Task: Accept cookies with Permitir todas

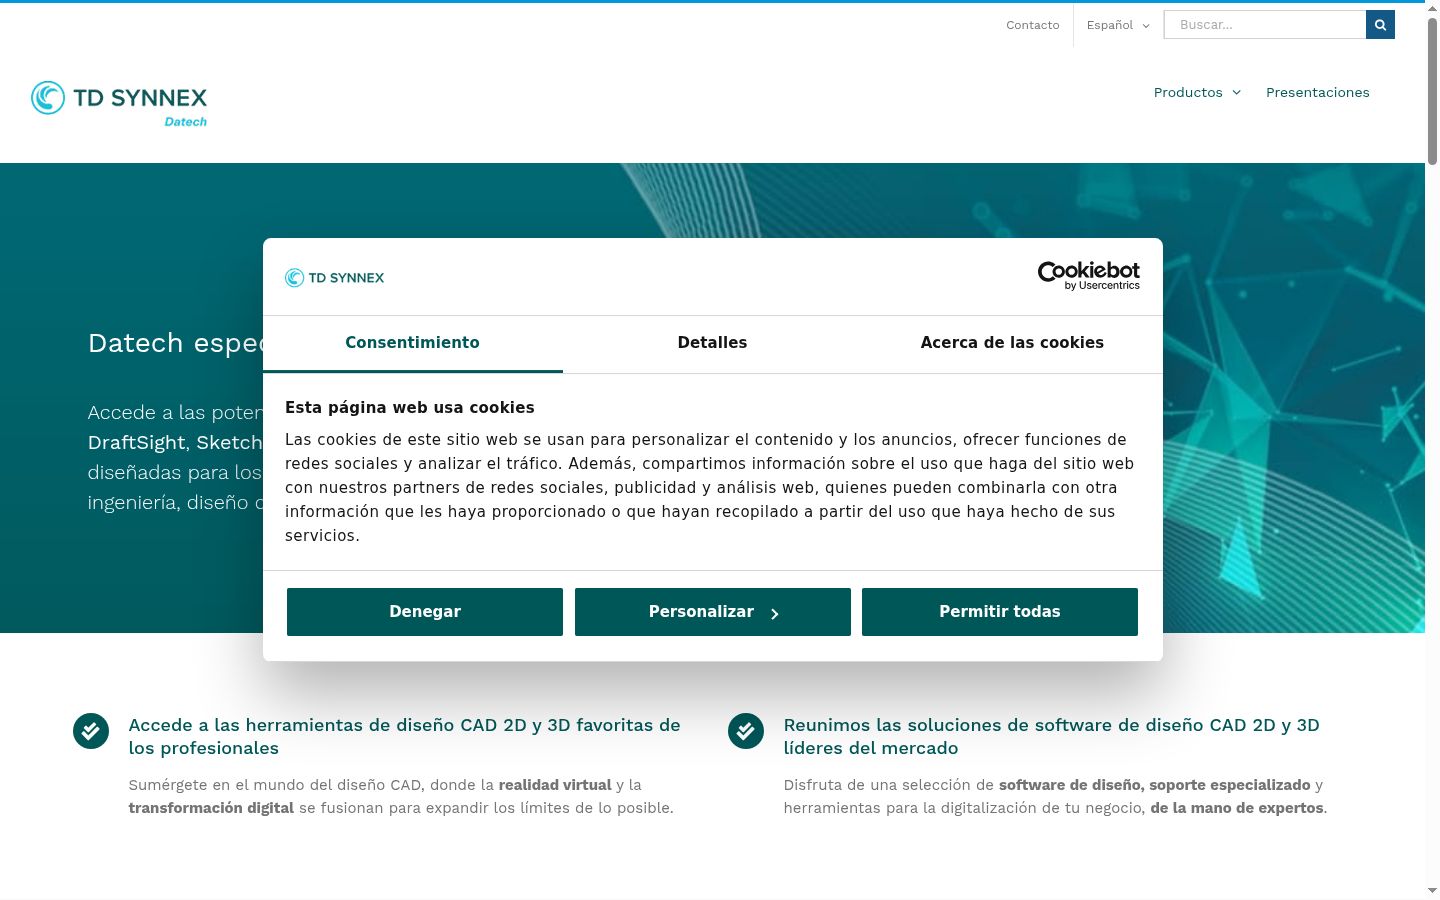Action: click(1000, 612)
